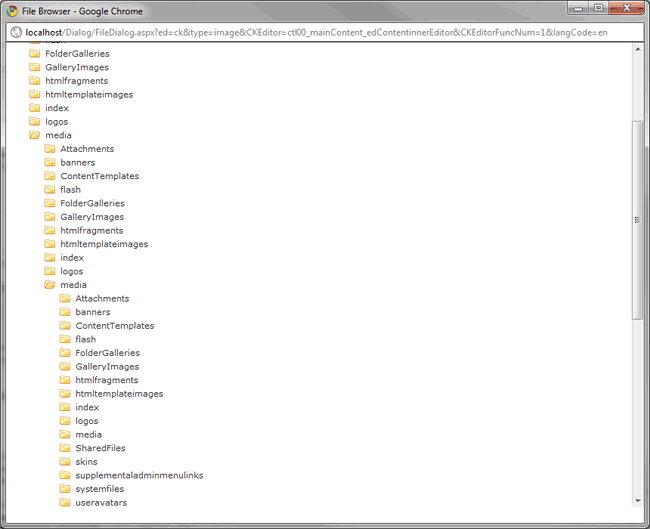650x529 pixels.
Task: Click the Chrome icon in the title bar
Action: [11, 11]
